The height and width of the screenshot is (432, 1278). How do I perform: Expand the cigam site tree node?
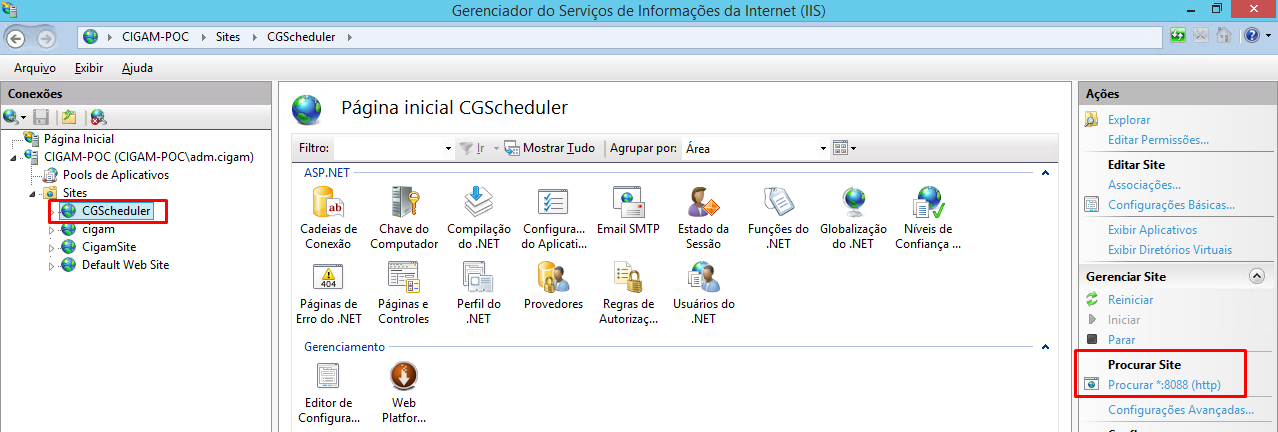click(53, 230)
